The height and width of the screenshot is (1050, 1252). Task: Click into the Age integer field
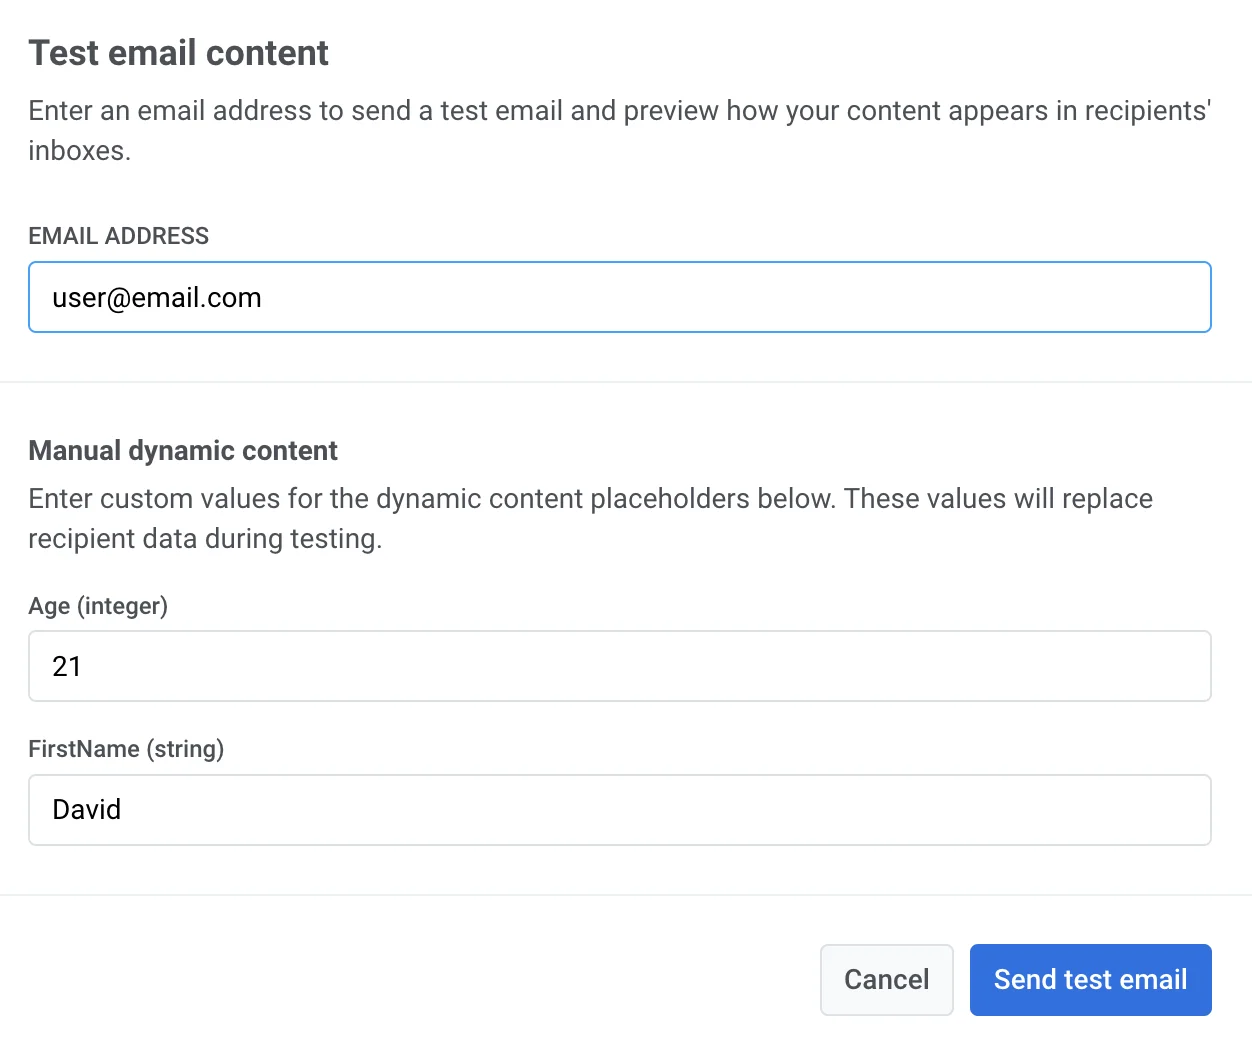[619, 666]
